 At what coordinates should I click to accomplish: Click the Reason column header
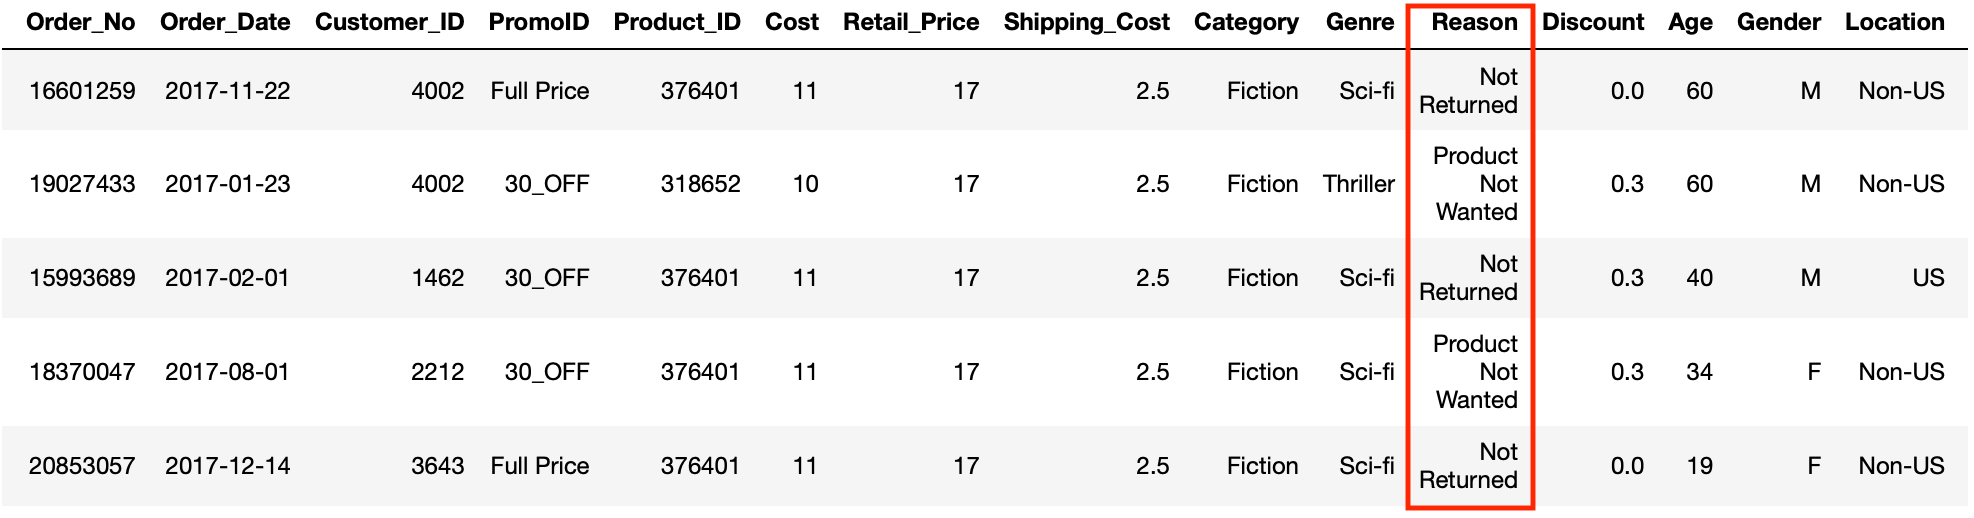pos(1474,22)
